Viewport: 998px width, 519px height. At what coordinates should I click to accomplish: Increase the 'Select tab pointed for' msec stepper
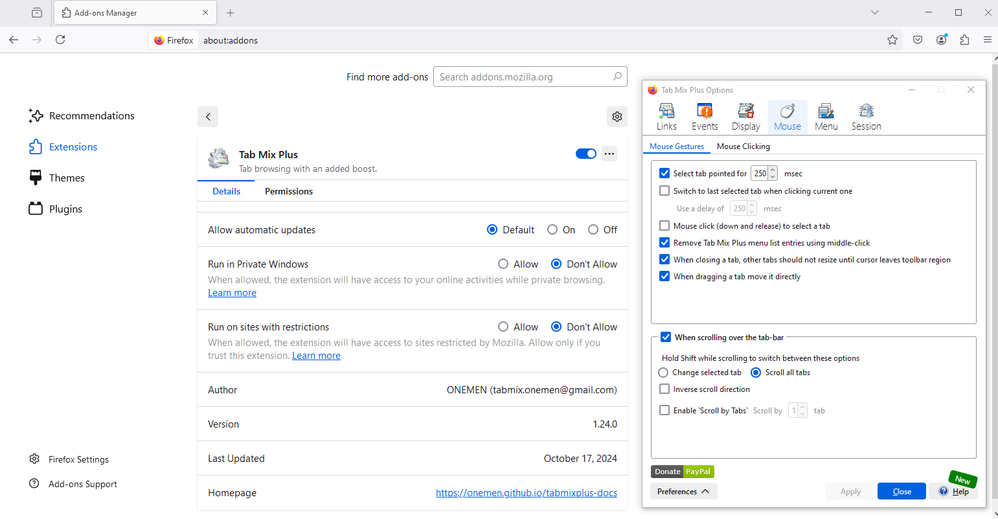pos(773,170)
